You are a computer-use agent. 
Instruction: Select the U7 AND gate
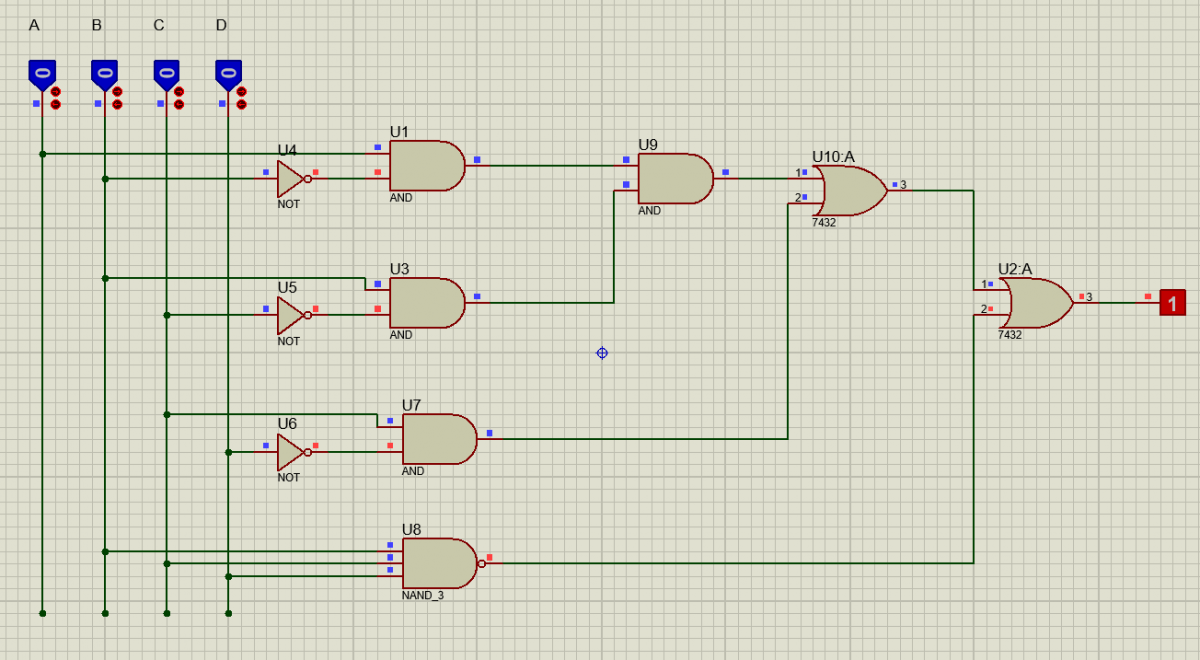click(437, 439)
